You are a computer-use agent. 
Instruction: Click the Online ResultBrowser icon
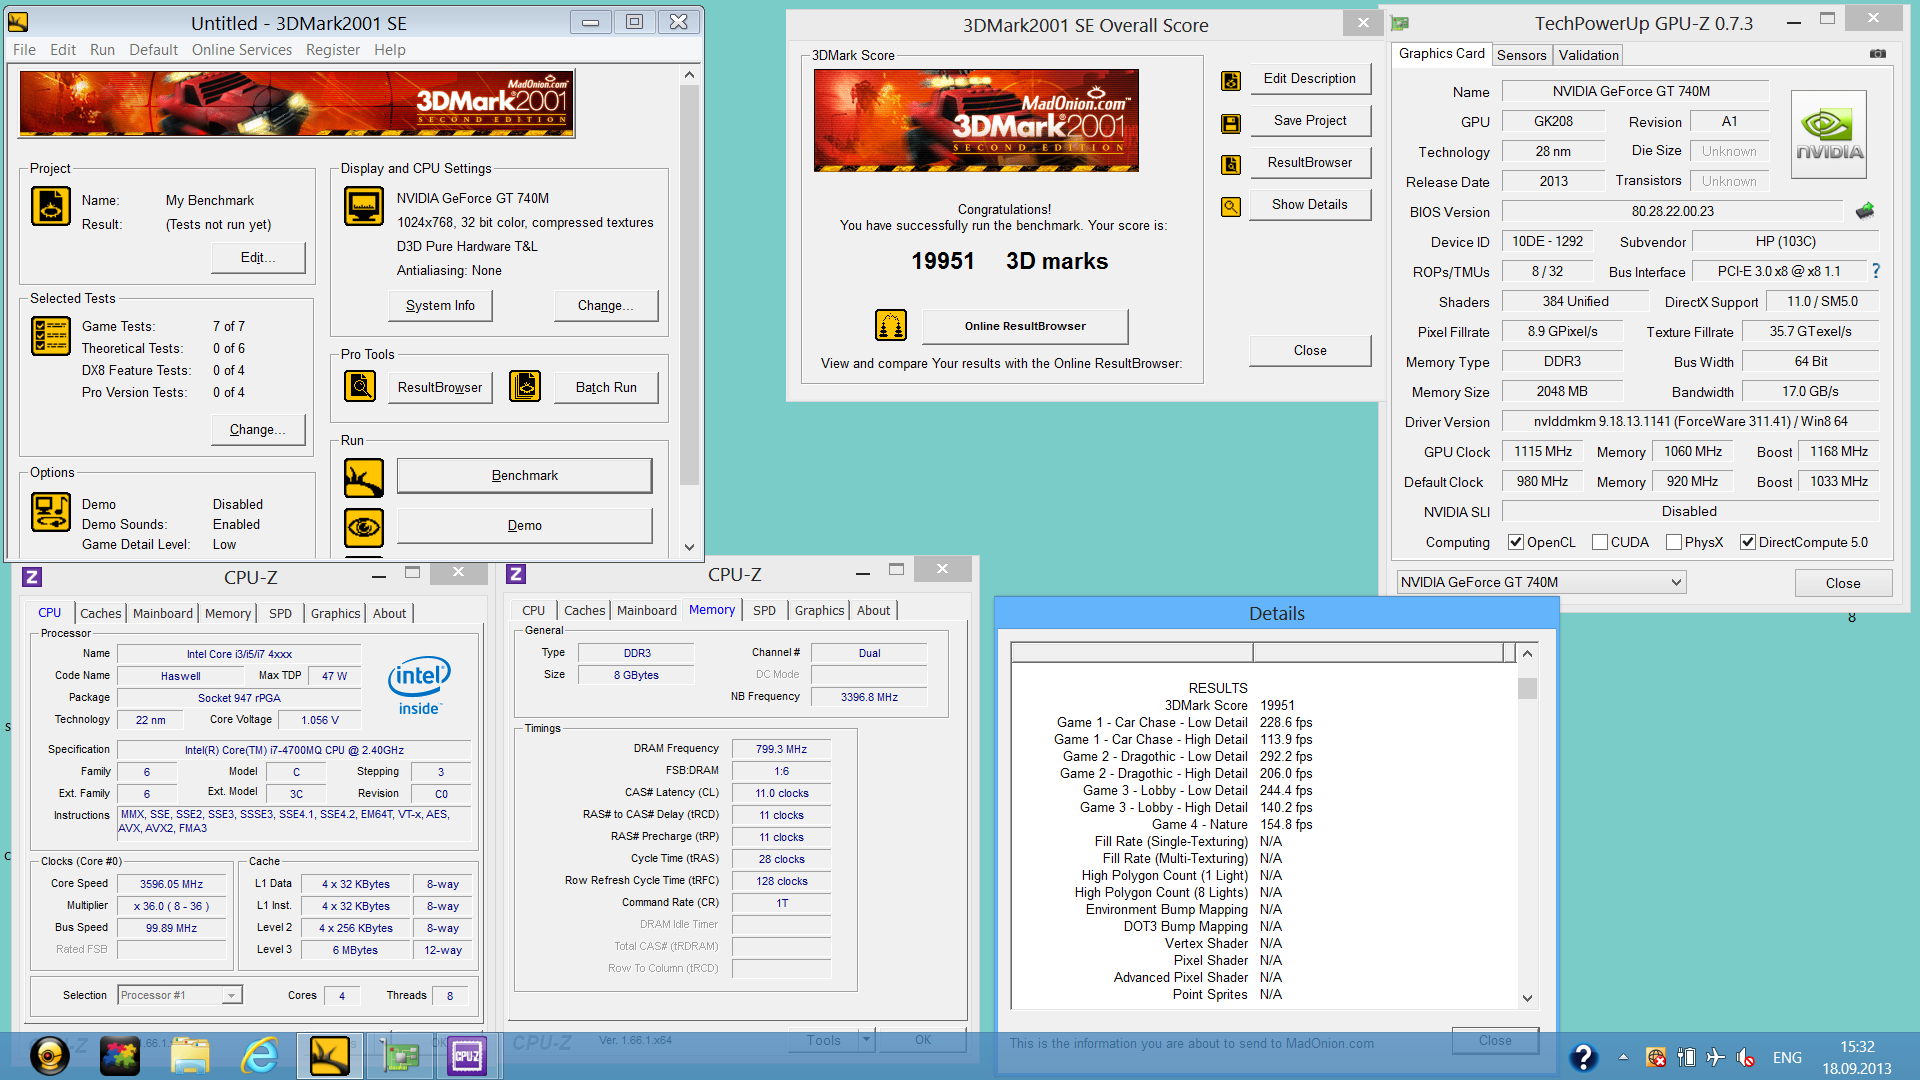[x=891, y=326]
